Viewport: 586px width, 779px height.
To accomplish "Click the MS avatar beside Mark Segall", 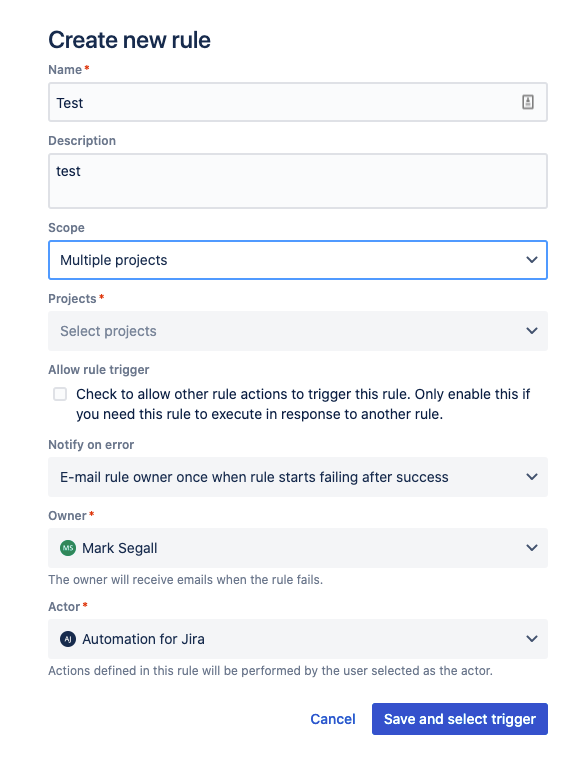I will coord(68,548).
